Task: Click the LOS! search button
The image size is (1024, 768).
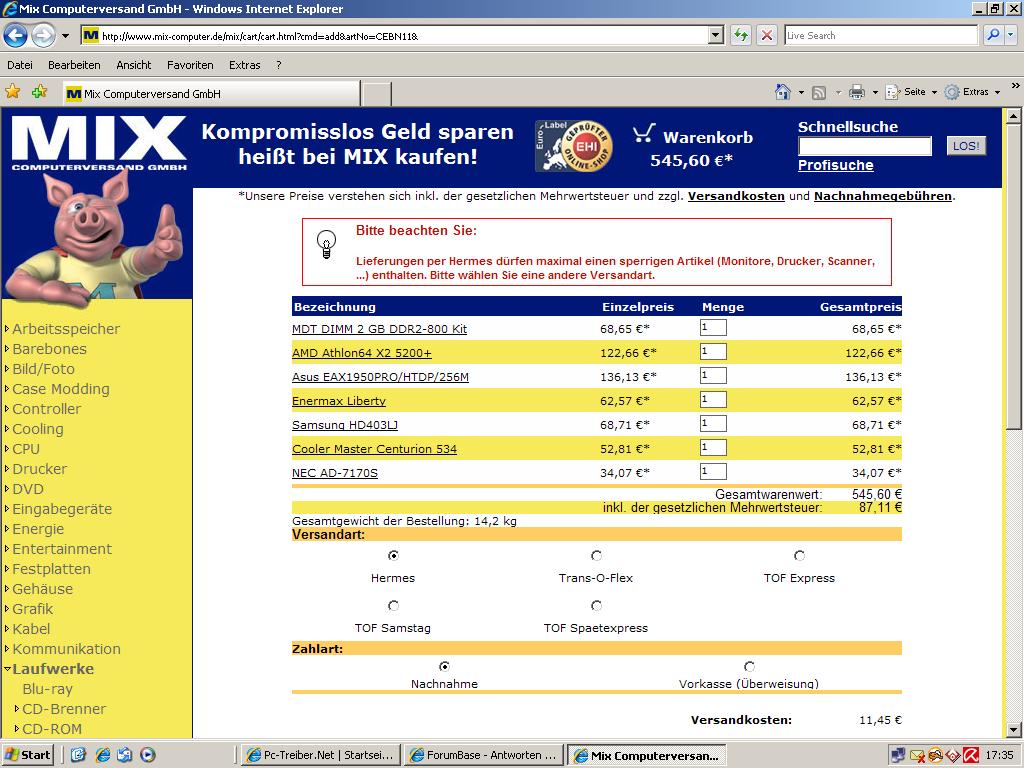Action: pos(966,146)
